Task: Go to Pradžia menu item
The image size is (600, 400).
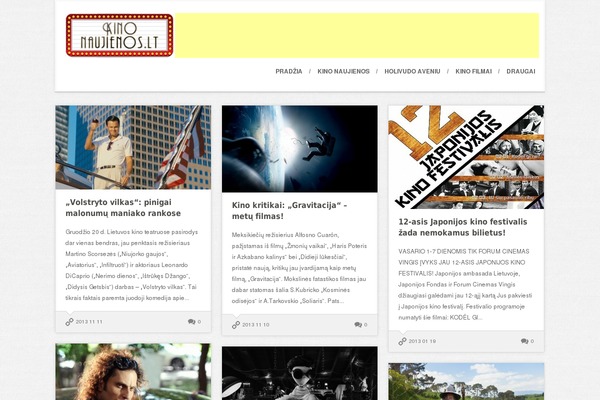Action: coord(289,72)
